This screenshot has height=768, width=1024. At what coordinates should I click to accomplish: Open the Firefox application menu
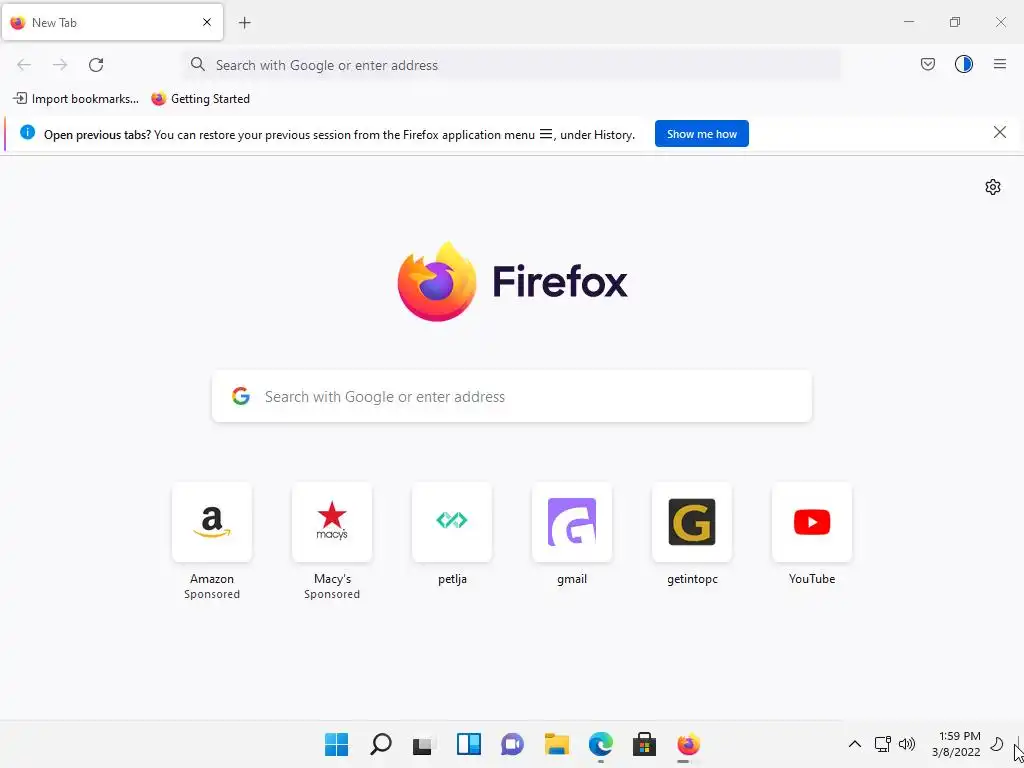point(1000,64)
